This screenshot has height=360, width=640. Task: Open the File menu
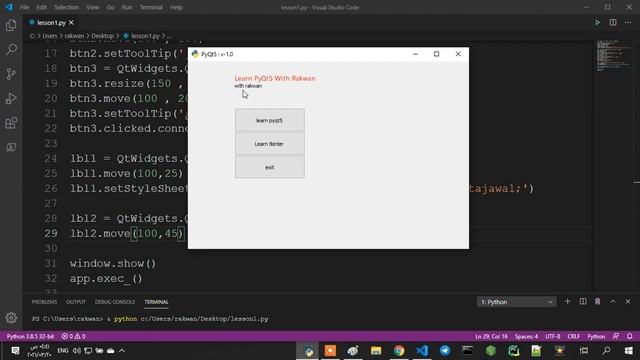(24, 7)
